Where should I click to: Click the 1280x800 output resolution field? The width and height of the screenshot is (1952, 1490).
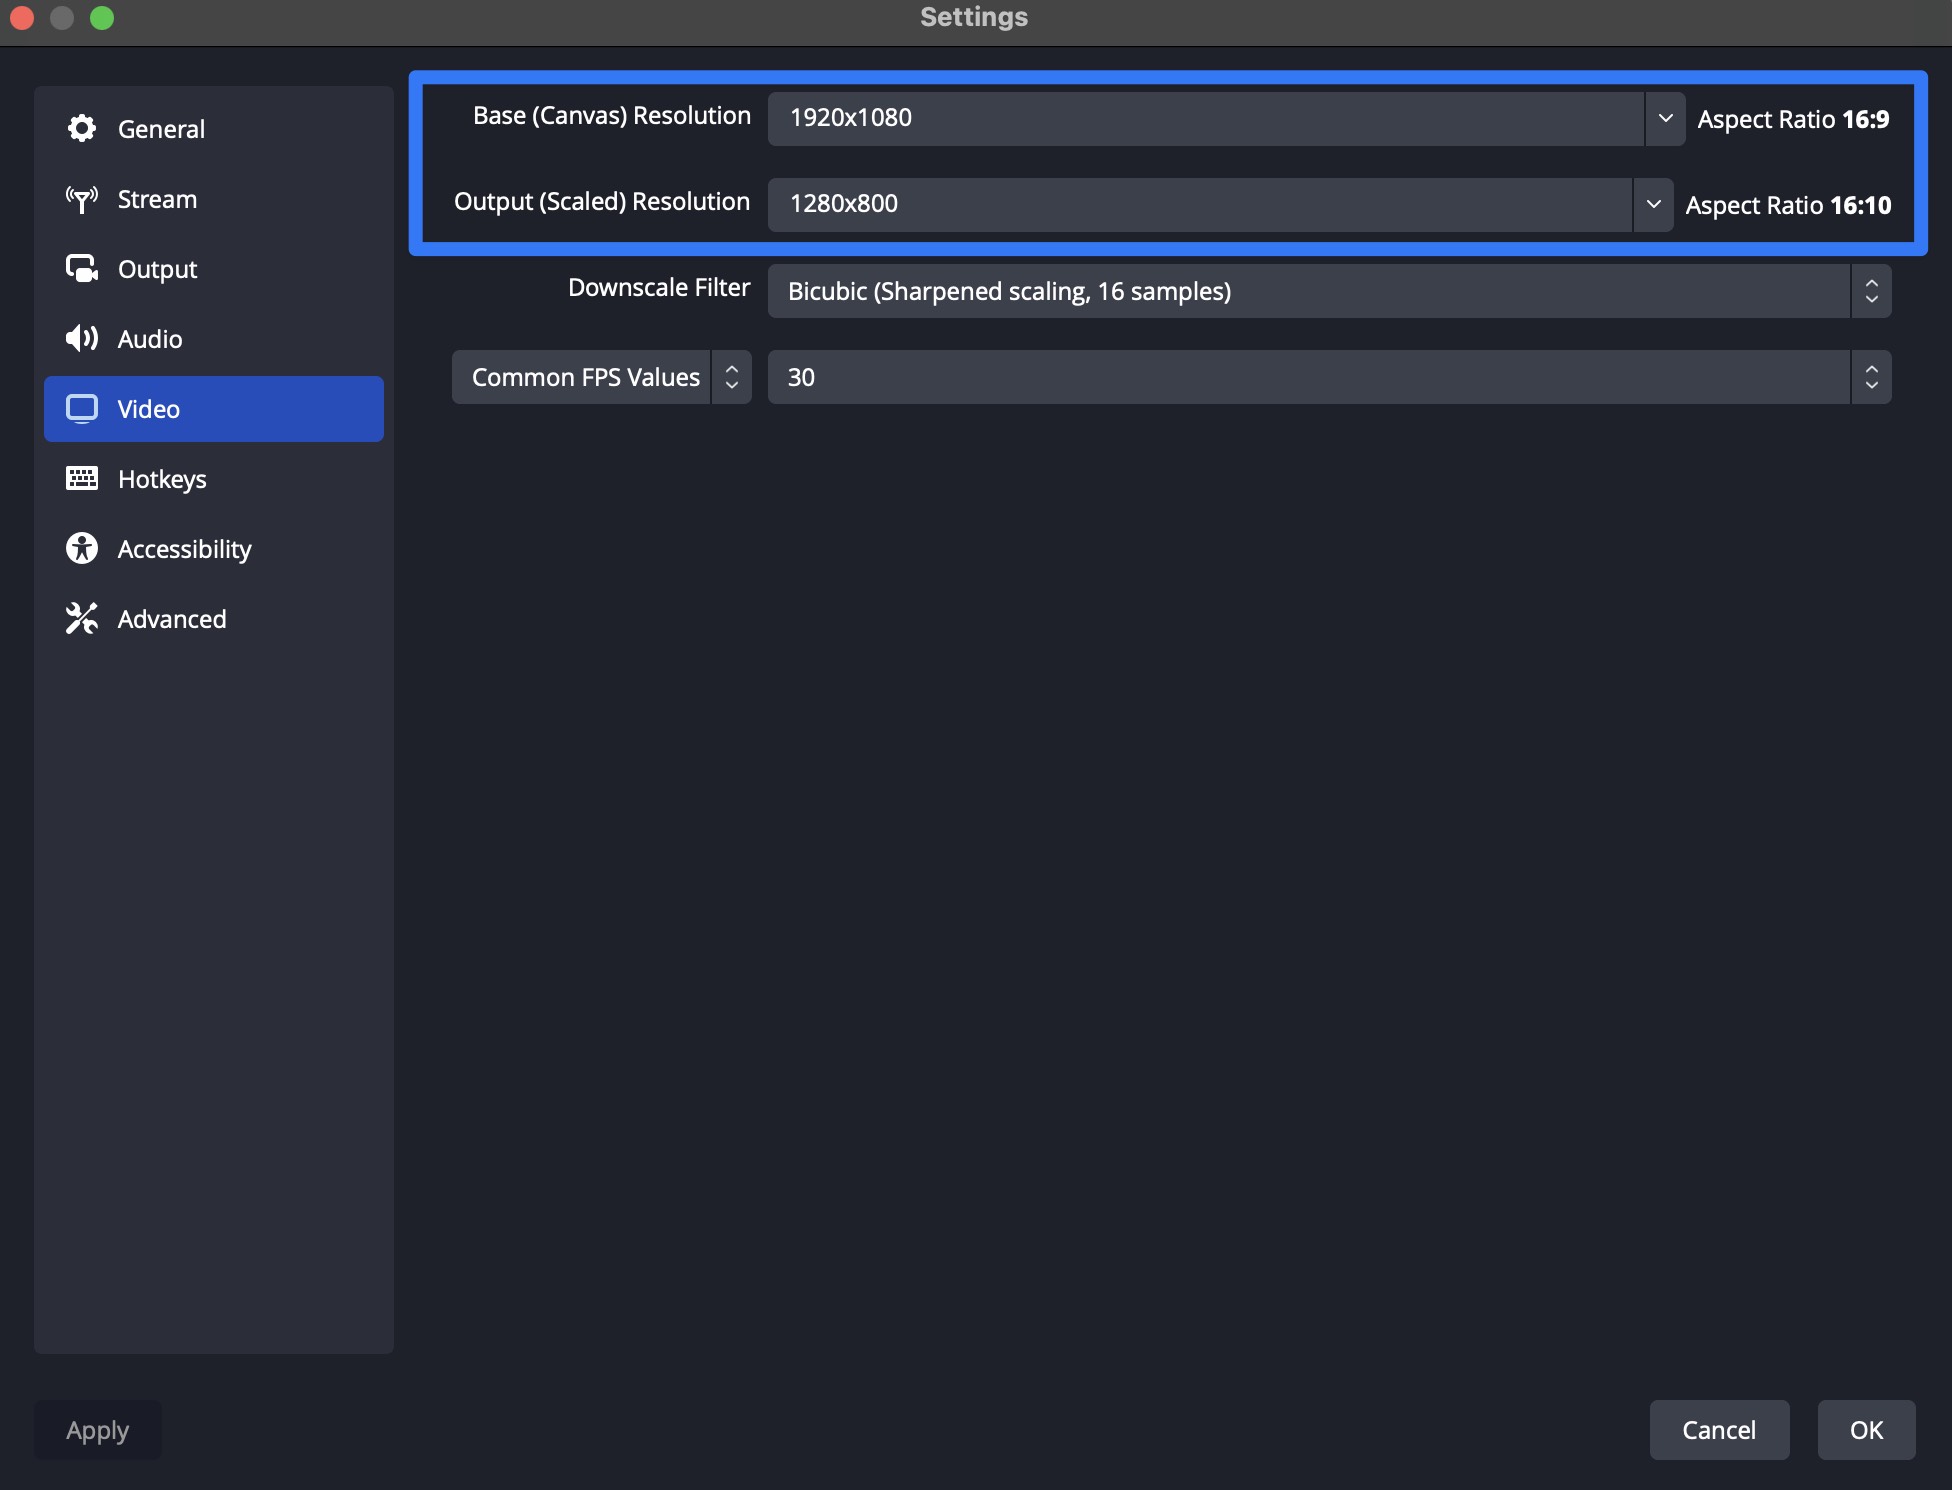pos(1199,204)
